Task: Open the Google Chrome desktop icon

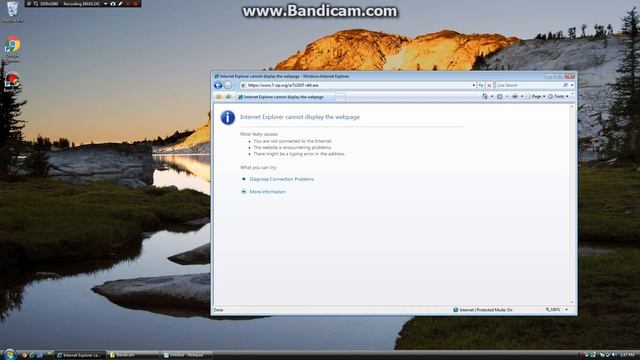Action: [x=12, y=48]
